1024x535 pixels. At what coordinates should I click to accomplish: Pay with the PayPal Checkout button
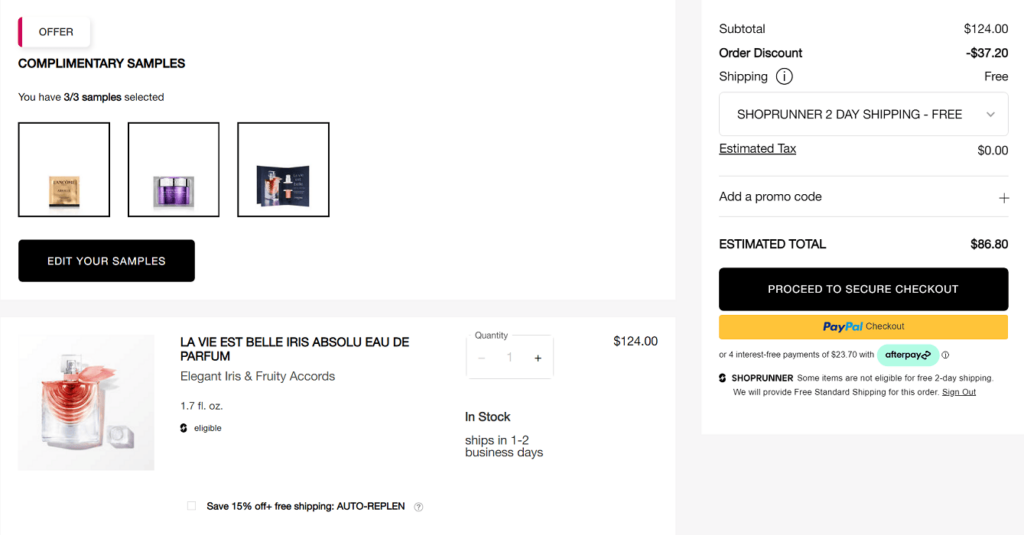(863, 327)
